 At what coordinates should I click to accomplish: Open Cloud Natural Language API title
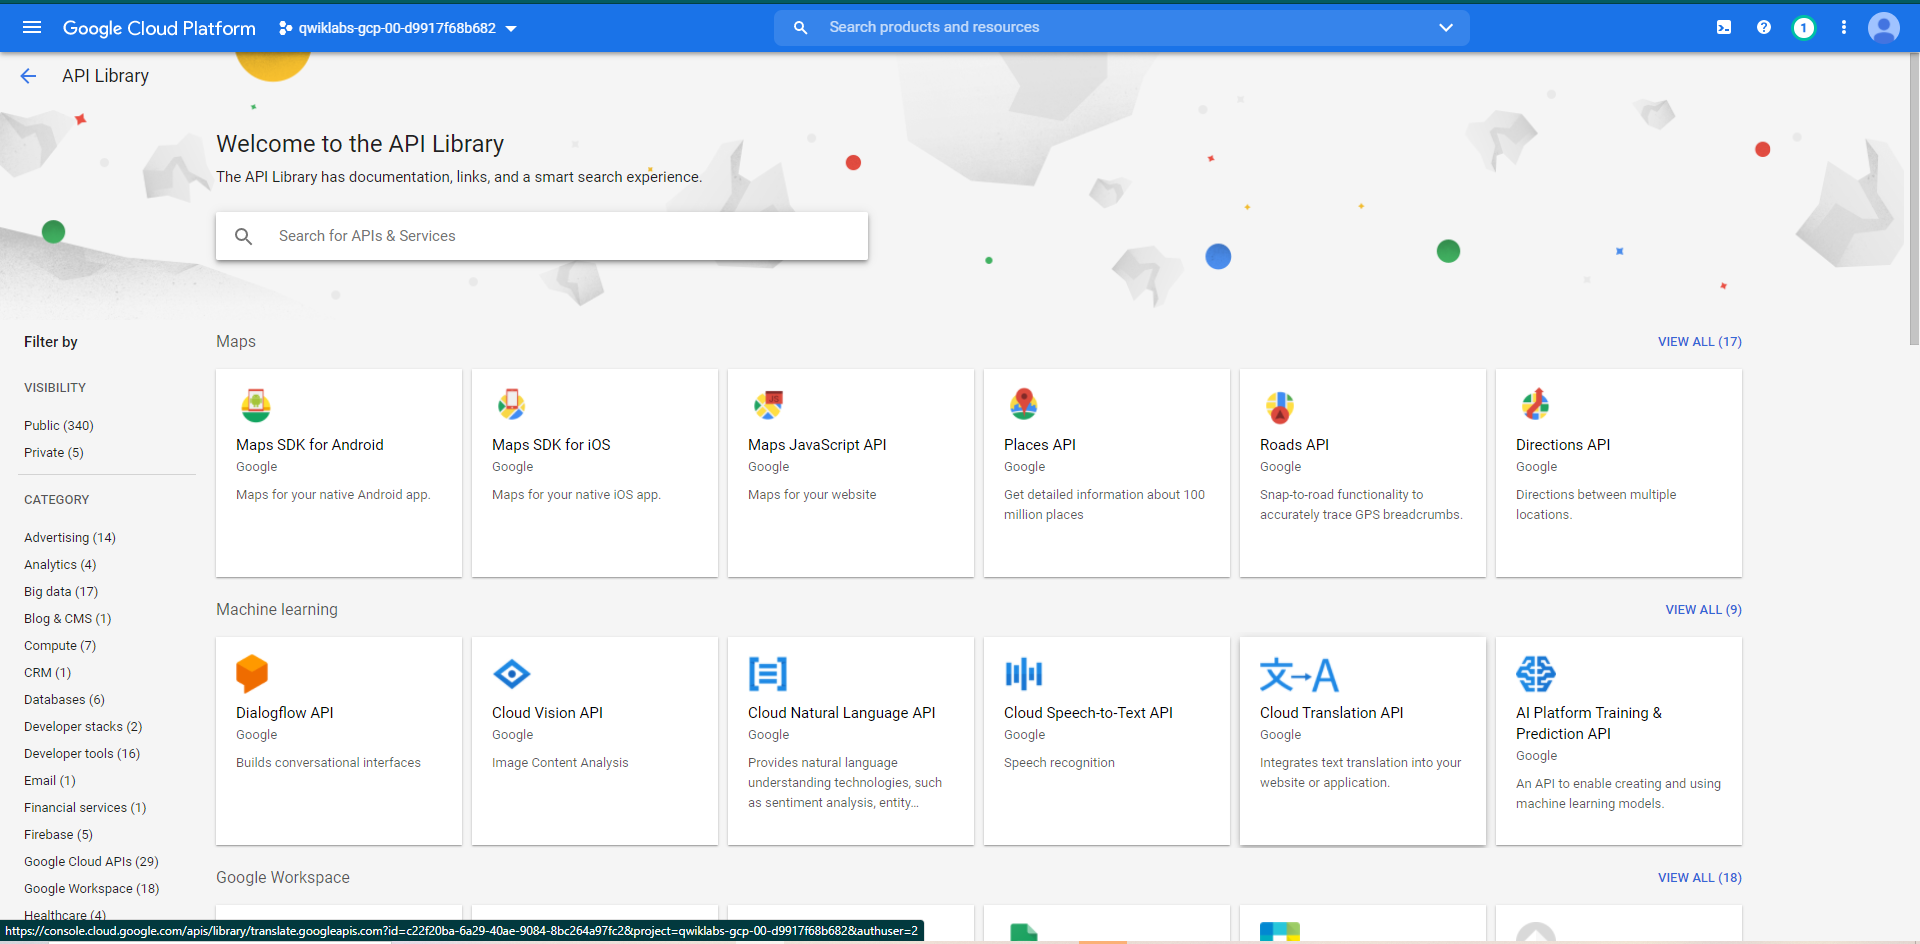[842, 713]
